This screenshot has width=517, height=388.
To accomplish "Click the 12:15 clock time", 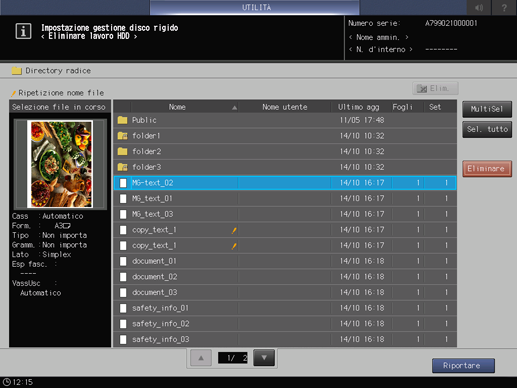I will pos(23,382).
